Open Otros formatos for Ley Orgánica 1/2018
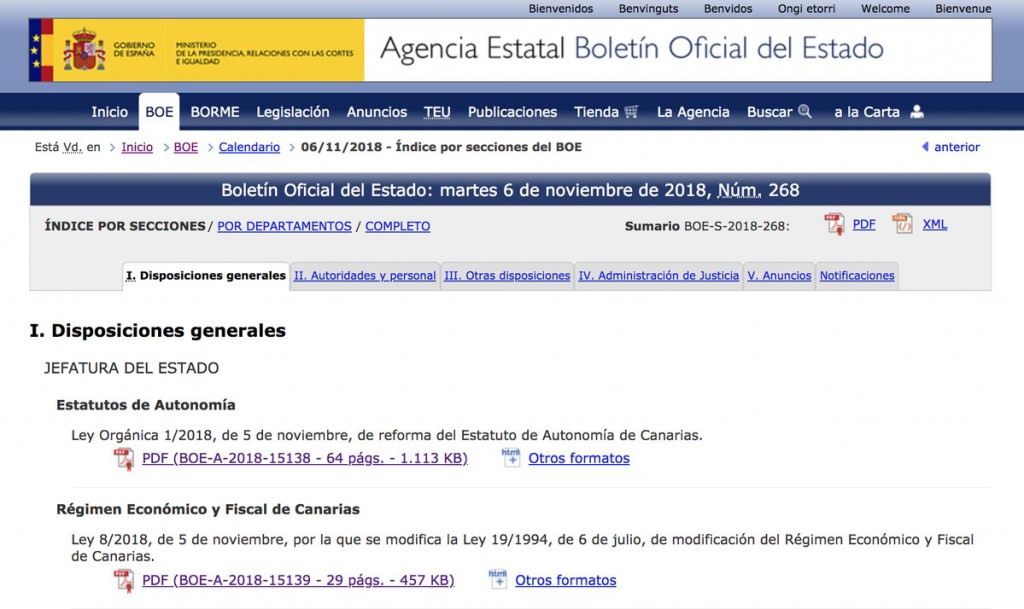Image resolution: width=1024 pixels, height=609 pixels. (x=579, y=458)
